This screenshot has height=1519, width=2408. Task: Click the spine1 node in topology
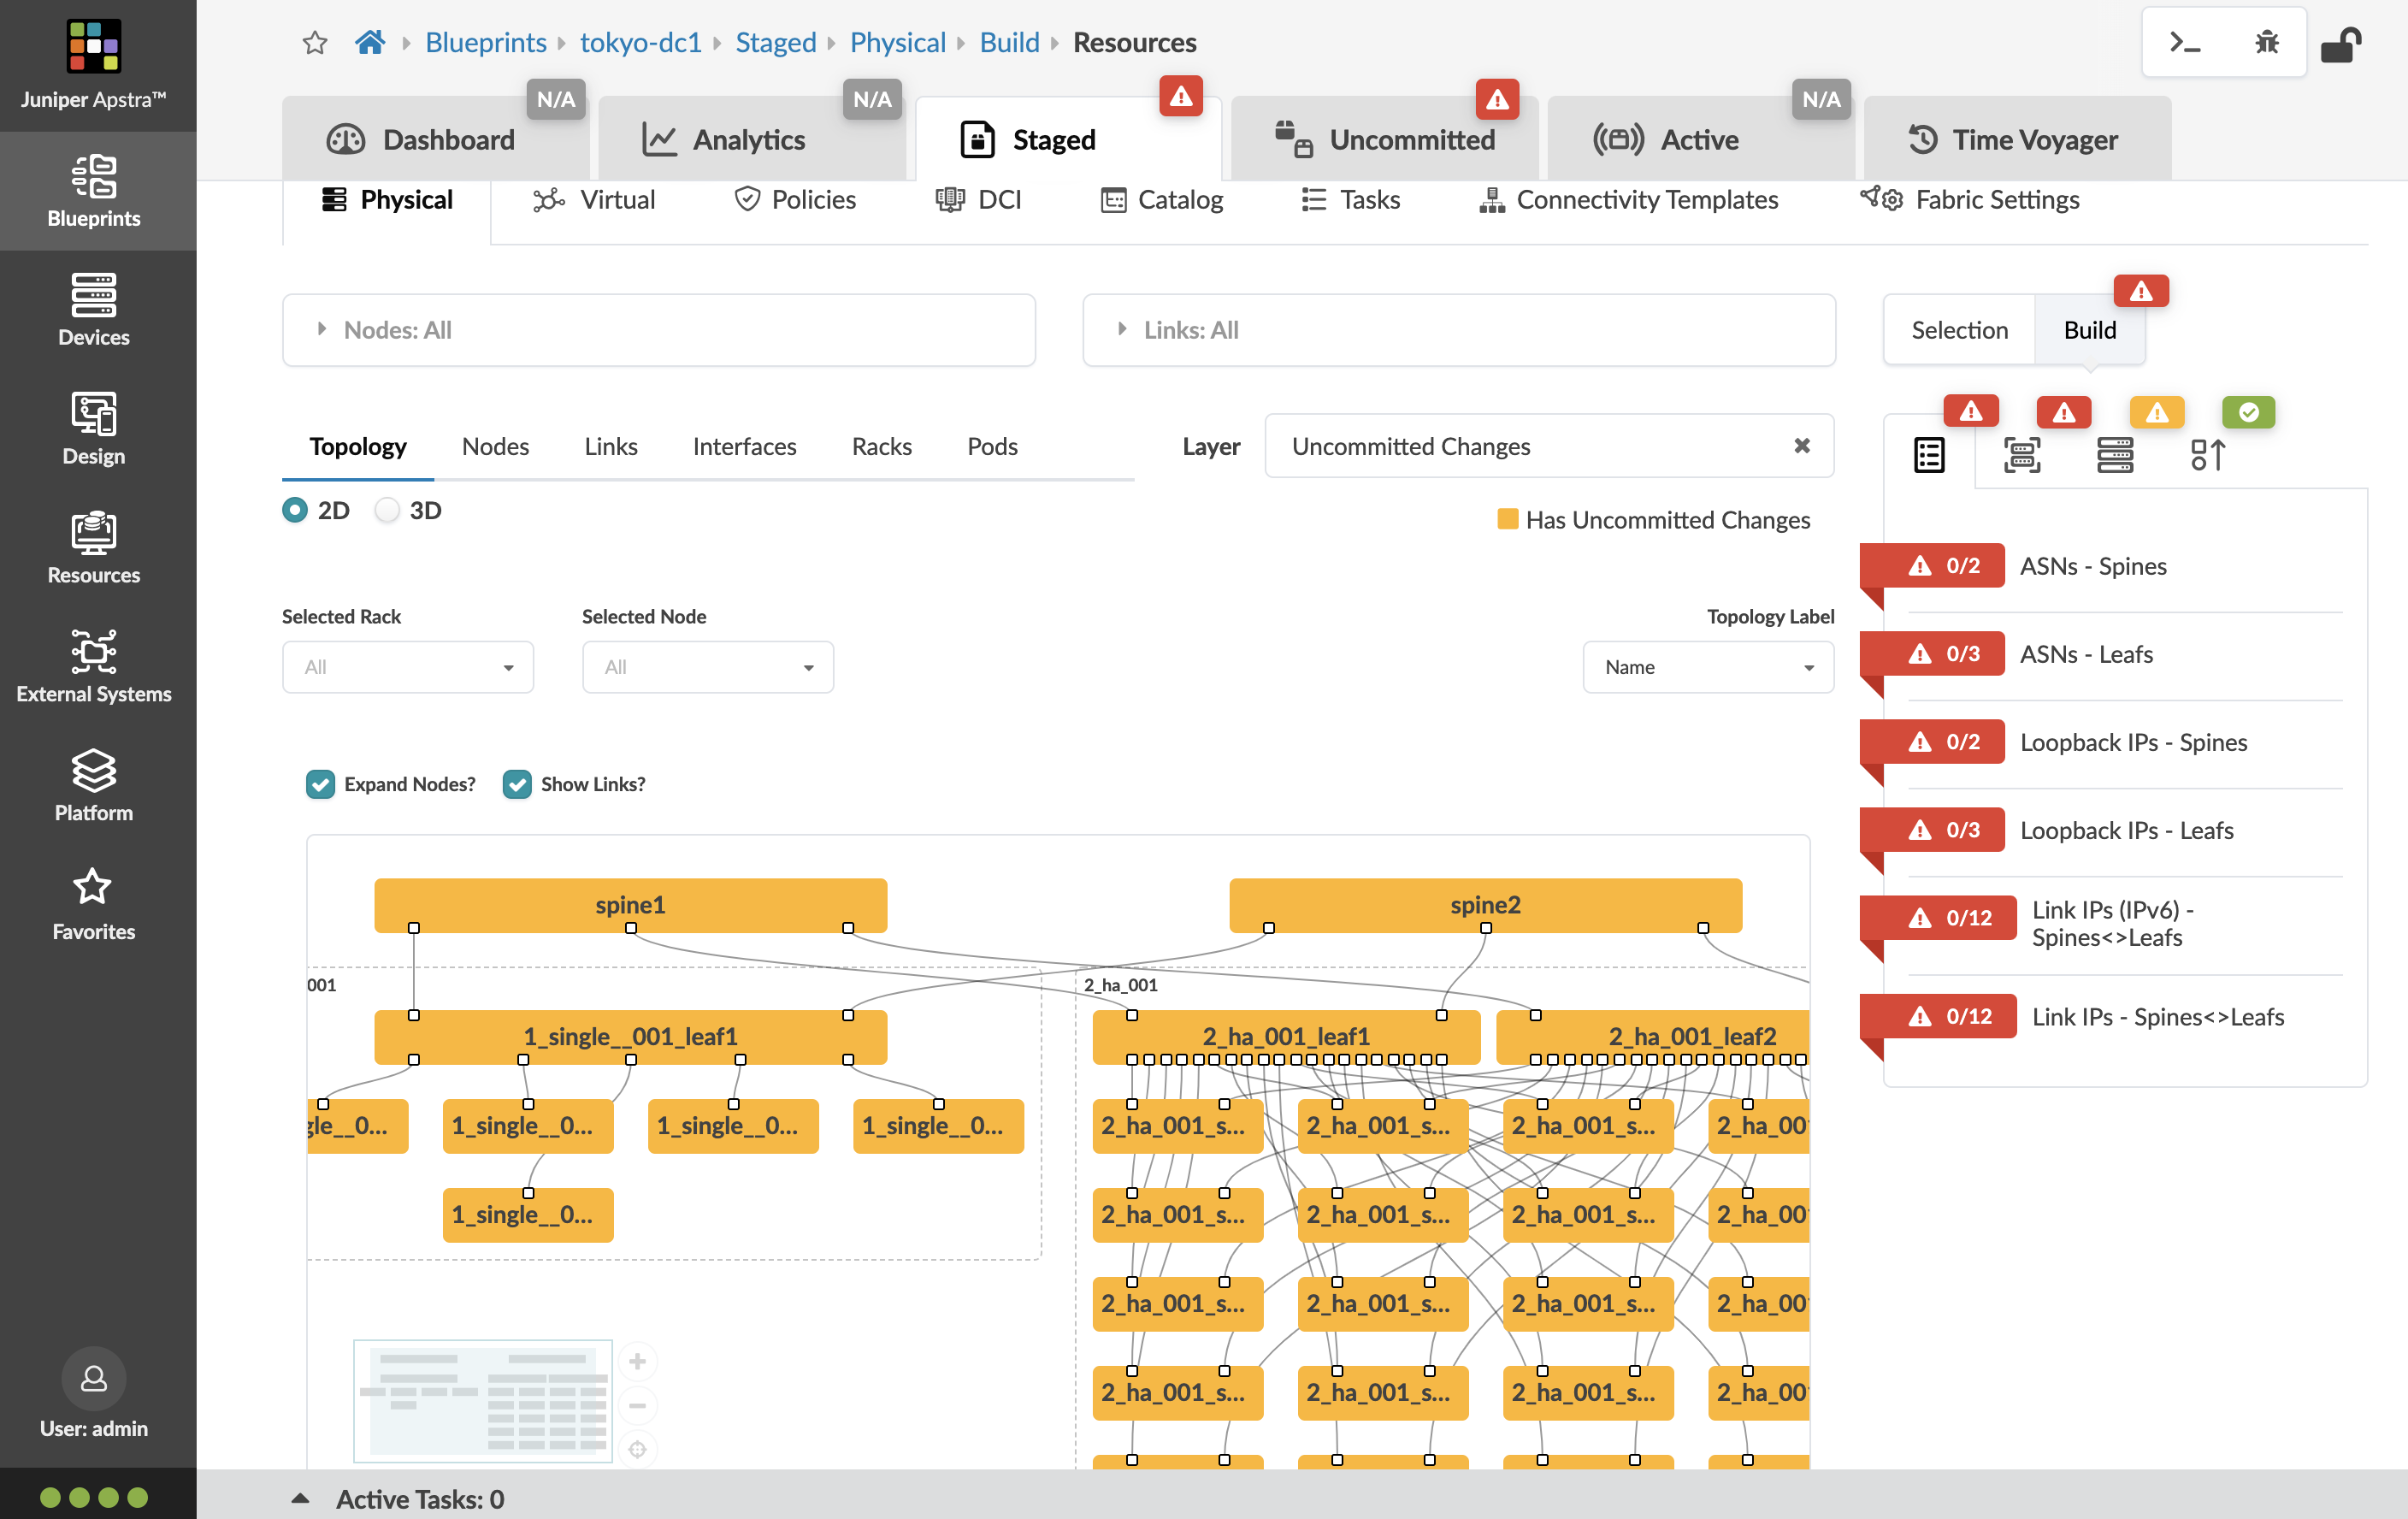tap(630, 904)
